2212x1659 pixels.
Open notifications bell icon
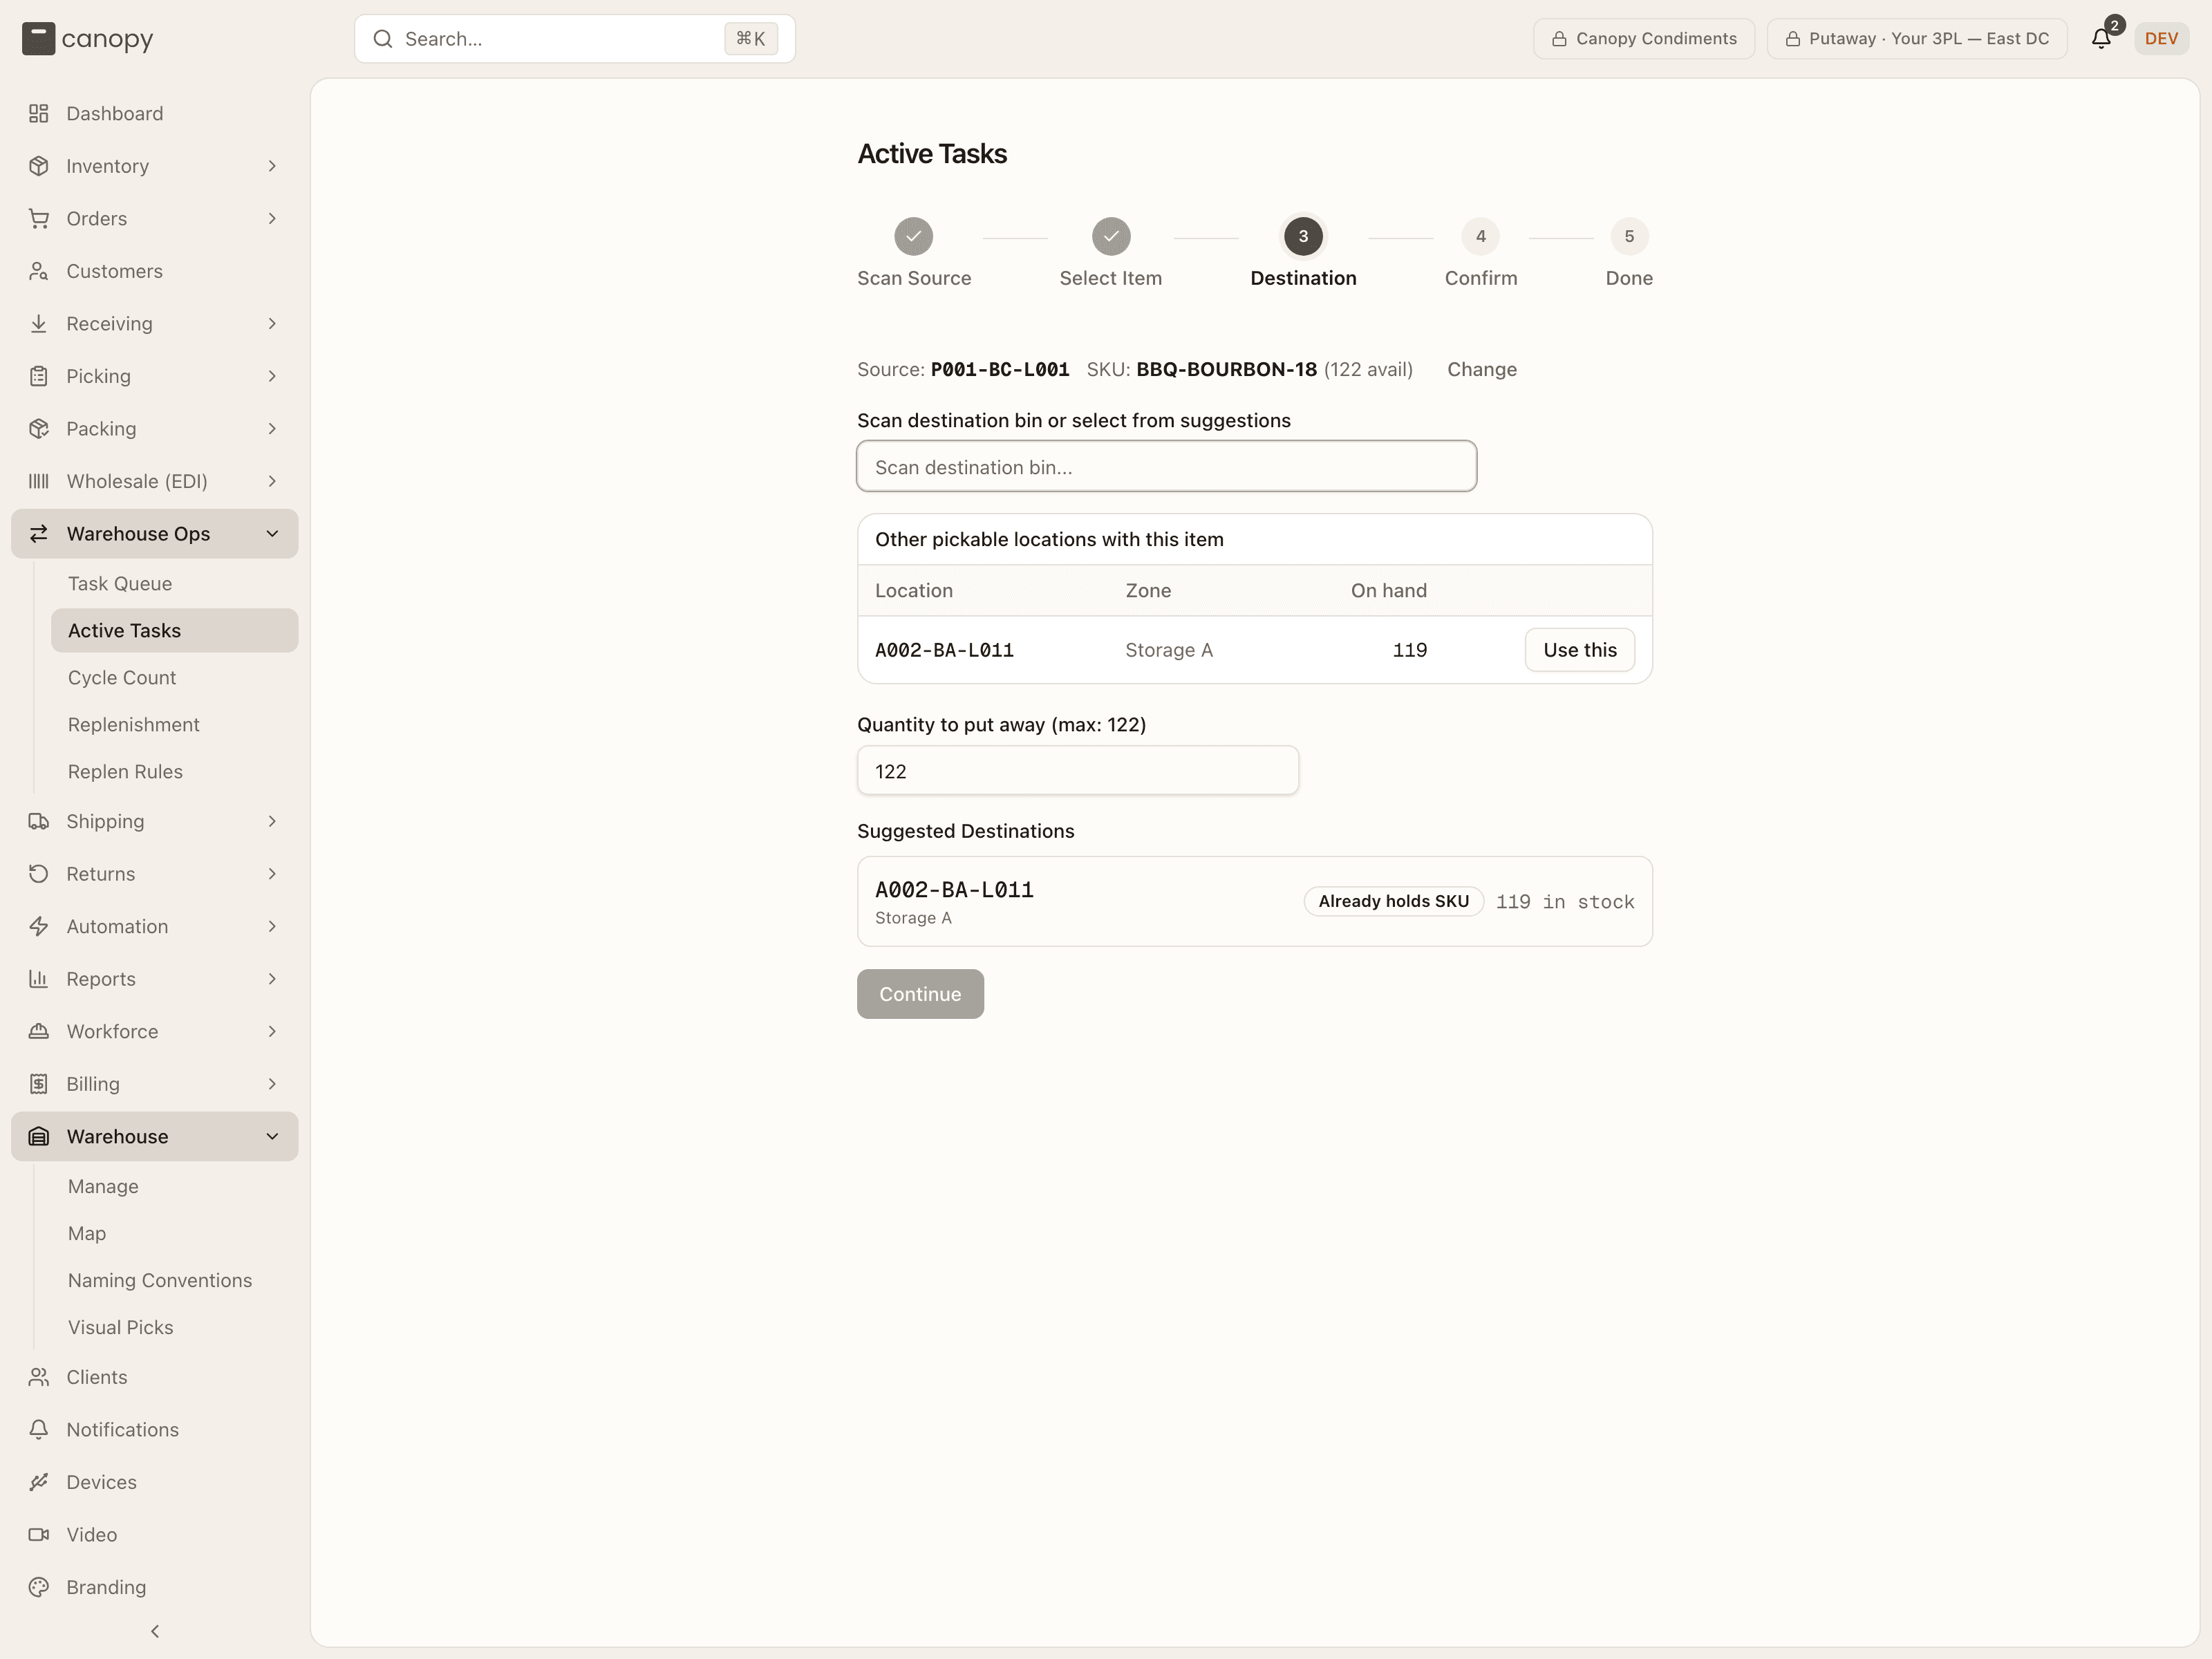(2101, 39)
